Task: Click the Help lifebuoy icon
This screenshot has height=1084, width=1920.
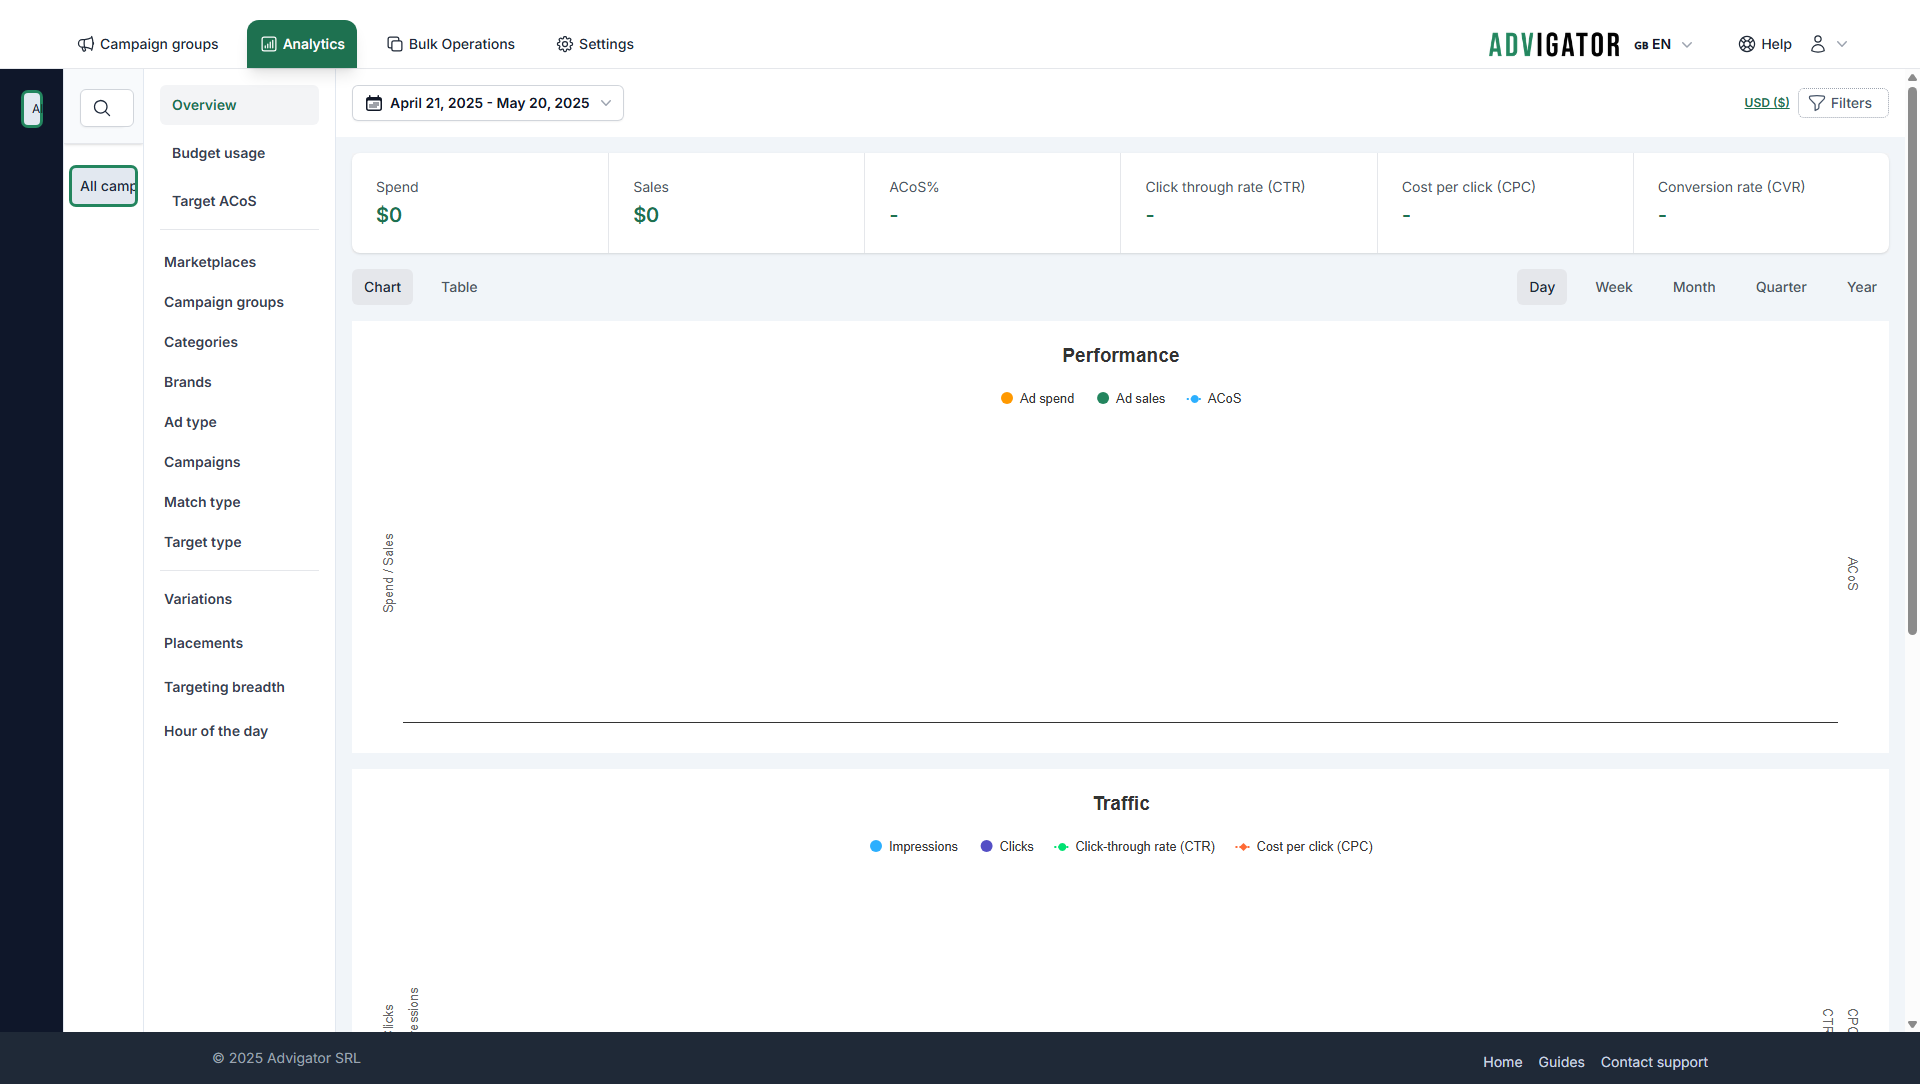Action: click(1747, 44)
